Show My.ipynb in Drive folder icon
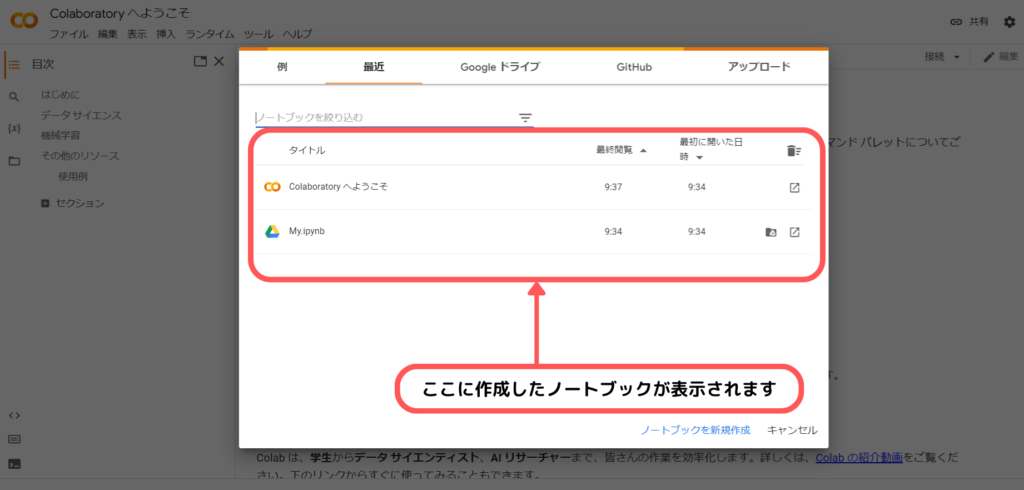This screenshot has height=490, width=1024. [x=771, y=232]
